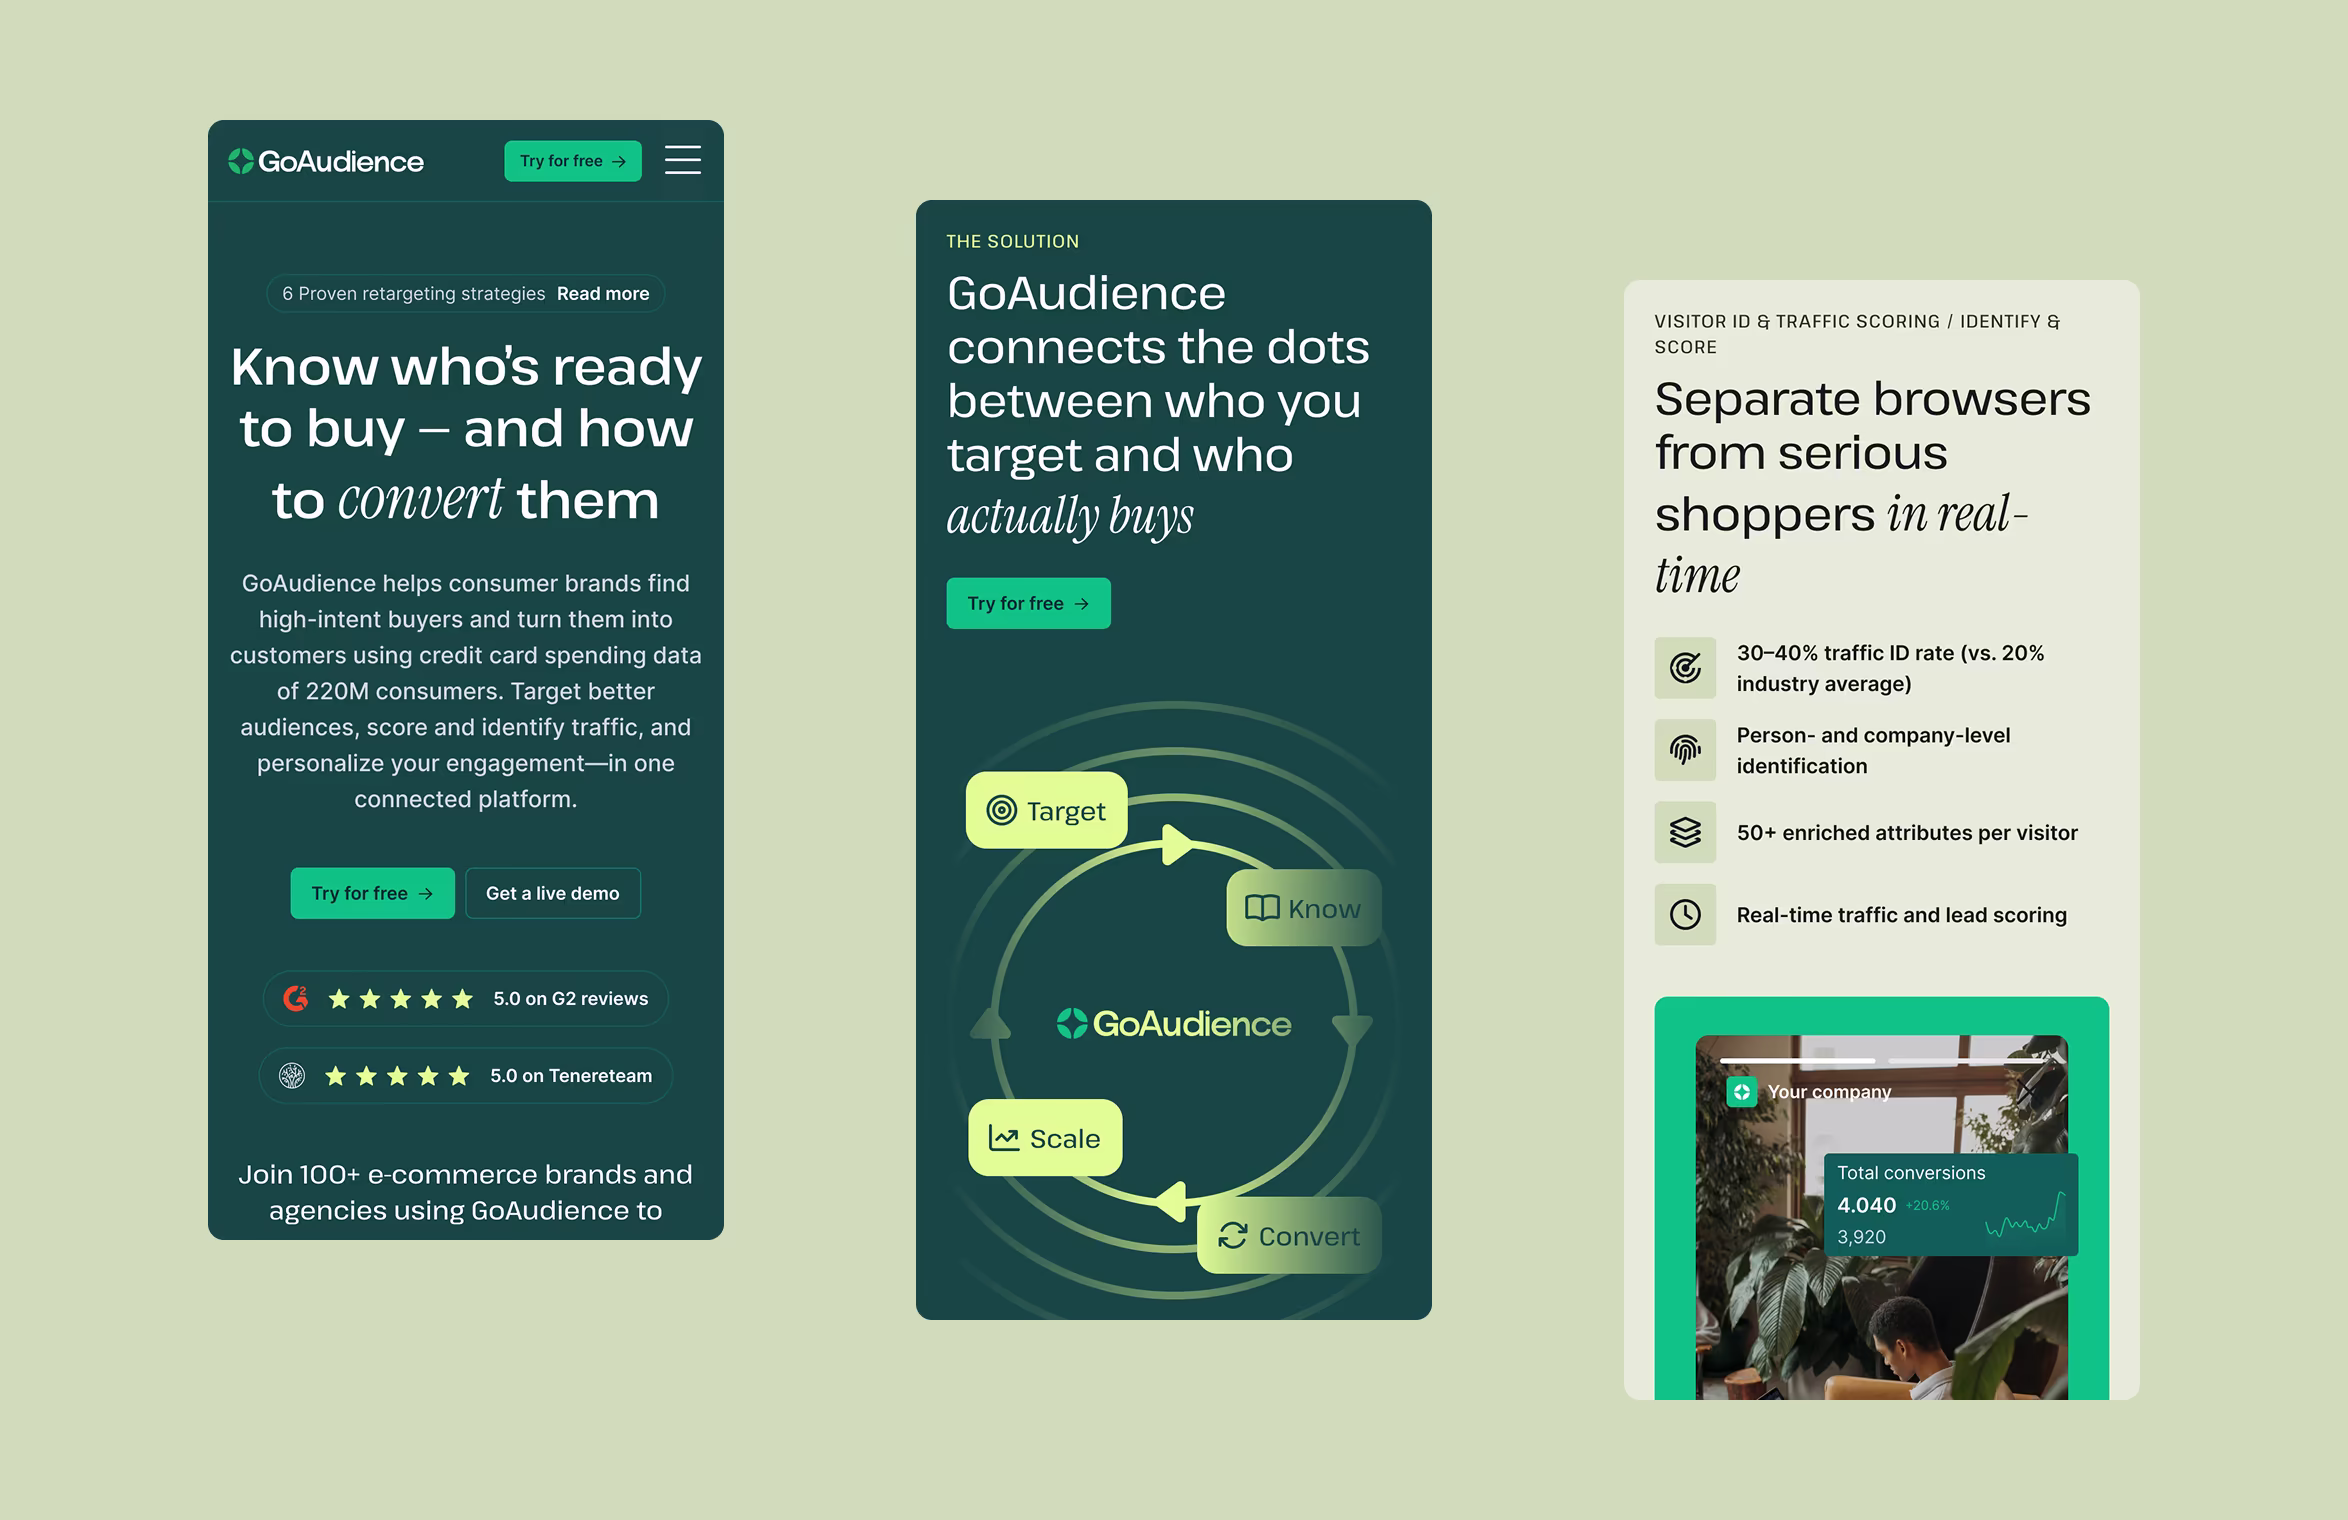Select the Scale step chip

[x=1045, y=1138]
